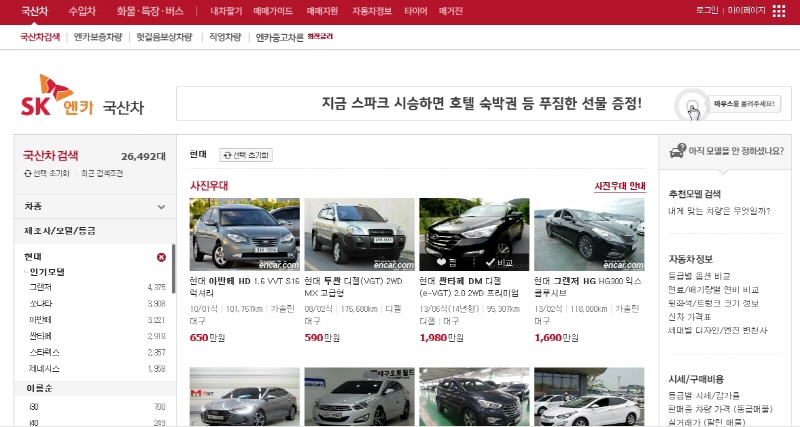800x427 pixels.
Task: Open 현대 아반떼 HD 1.6 VVT listing title
Action: [244, 287]
